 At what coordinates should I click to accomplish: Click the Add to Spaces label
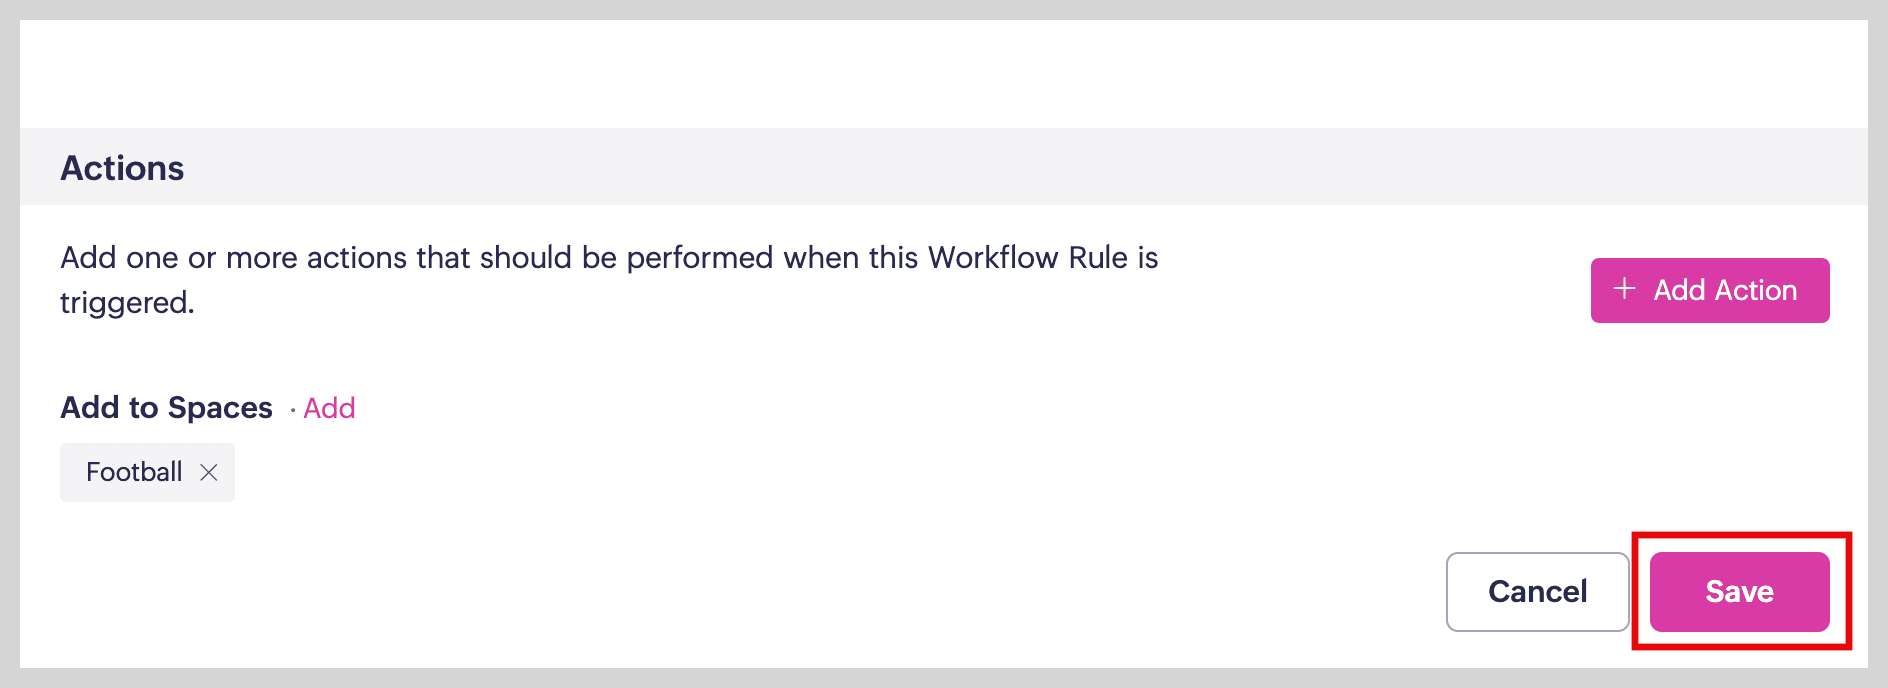coord(166,408)
